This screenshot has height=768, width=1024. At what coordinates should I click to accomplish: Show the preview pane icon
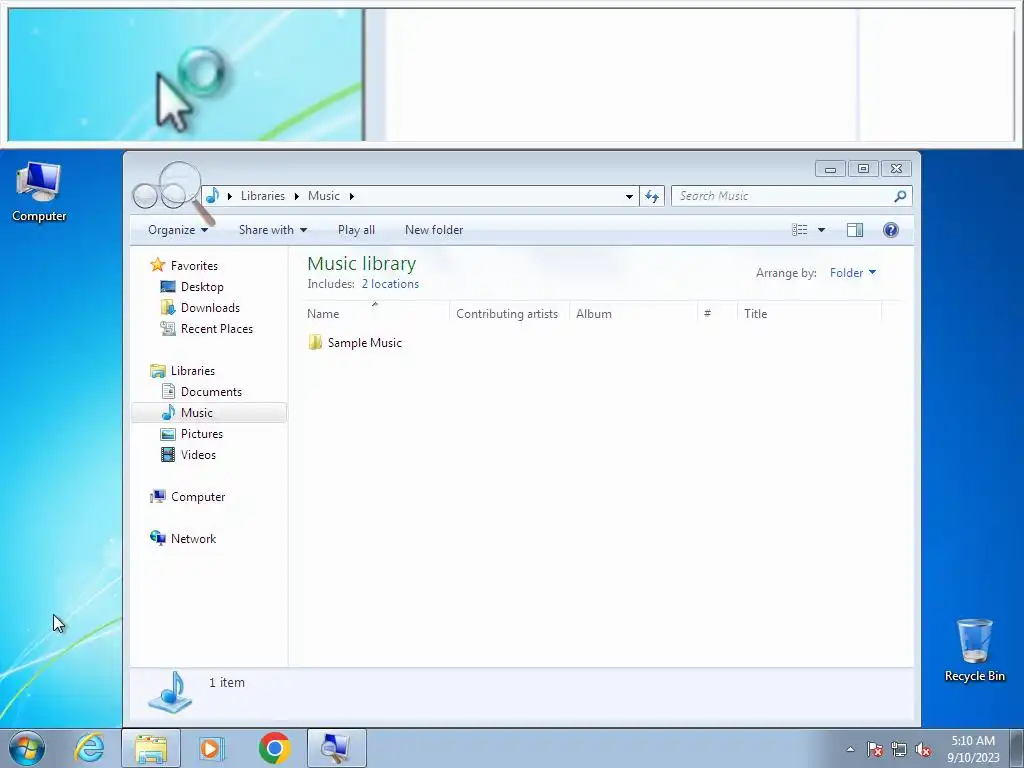pyautogui.click(x=855, y=230)
